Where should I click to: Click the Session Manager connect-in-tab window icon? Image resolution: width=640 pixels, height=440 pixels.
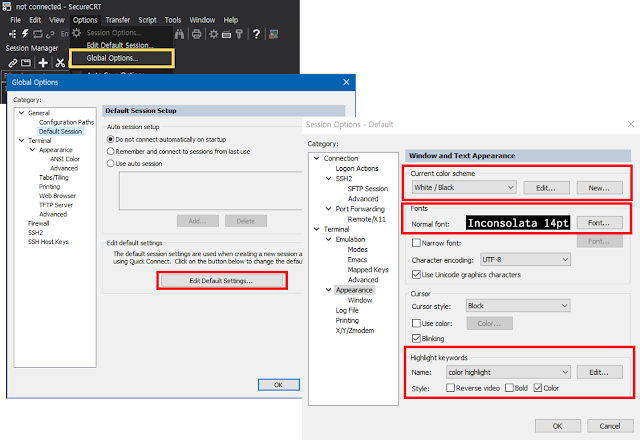click(26, 62)
